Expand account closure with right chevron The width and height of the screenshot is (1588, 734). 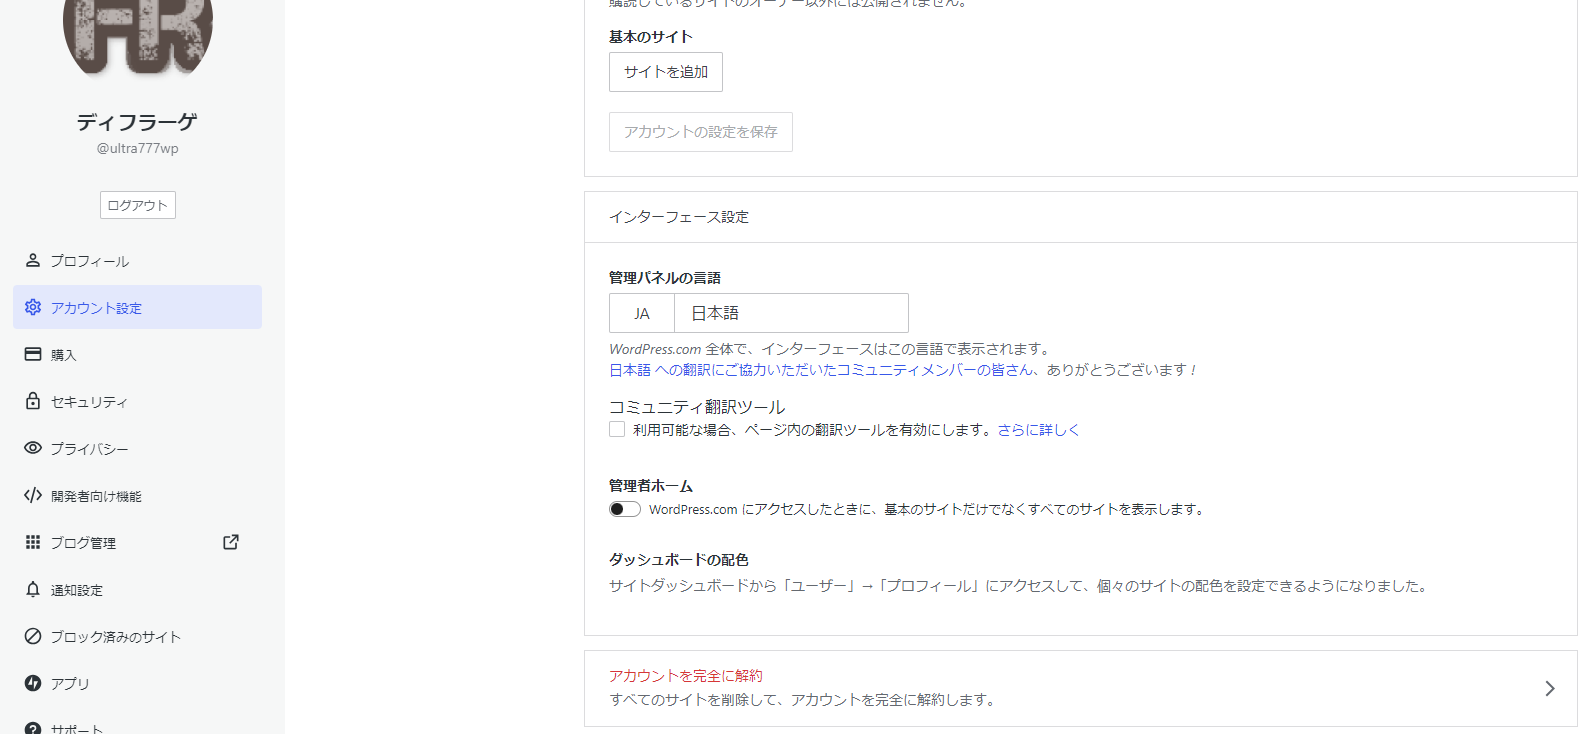pyautogui.click(x=1549, y=688)
